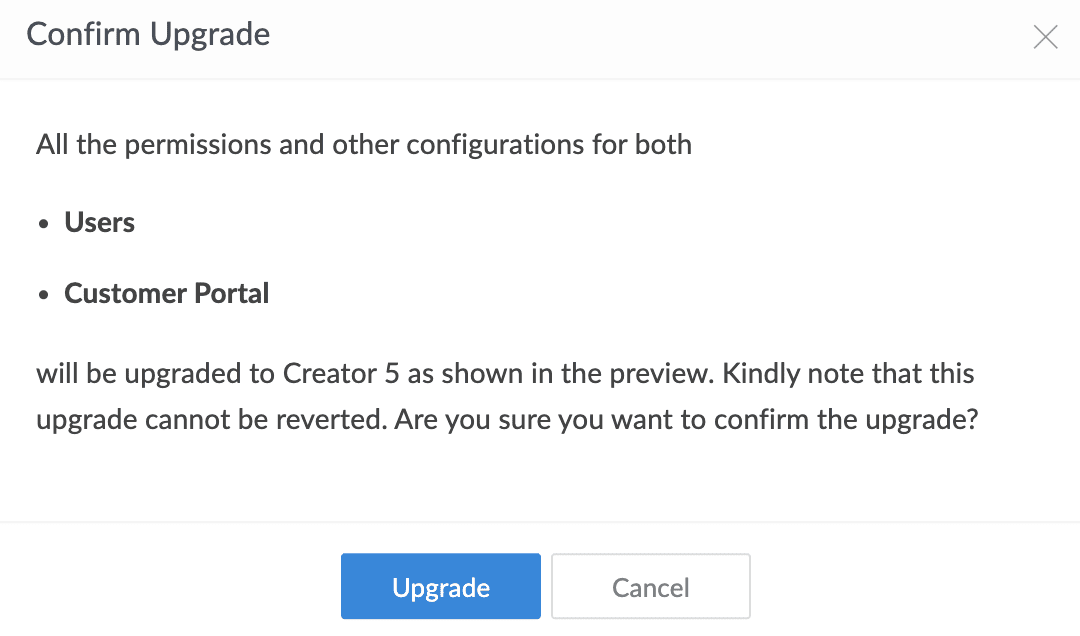The width and height of the screenshot is (1080, 636).
Task: Click the bullet dot beside Users
Action: [43, 224]
